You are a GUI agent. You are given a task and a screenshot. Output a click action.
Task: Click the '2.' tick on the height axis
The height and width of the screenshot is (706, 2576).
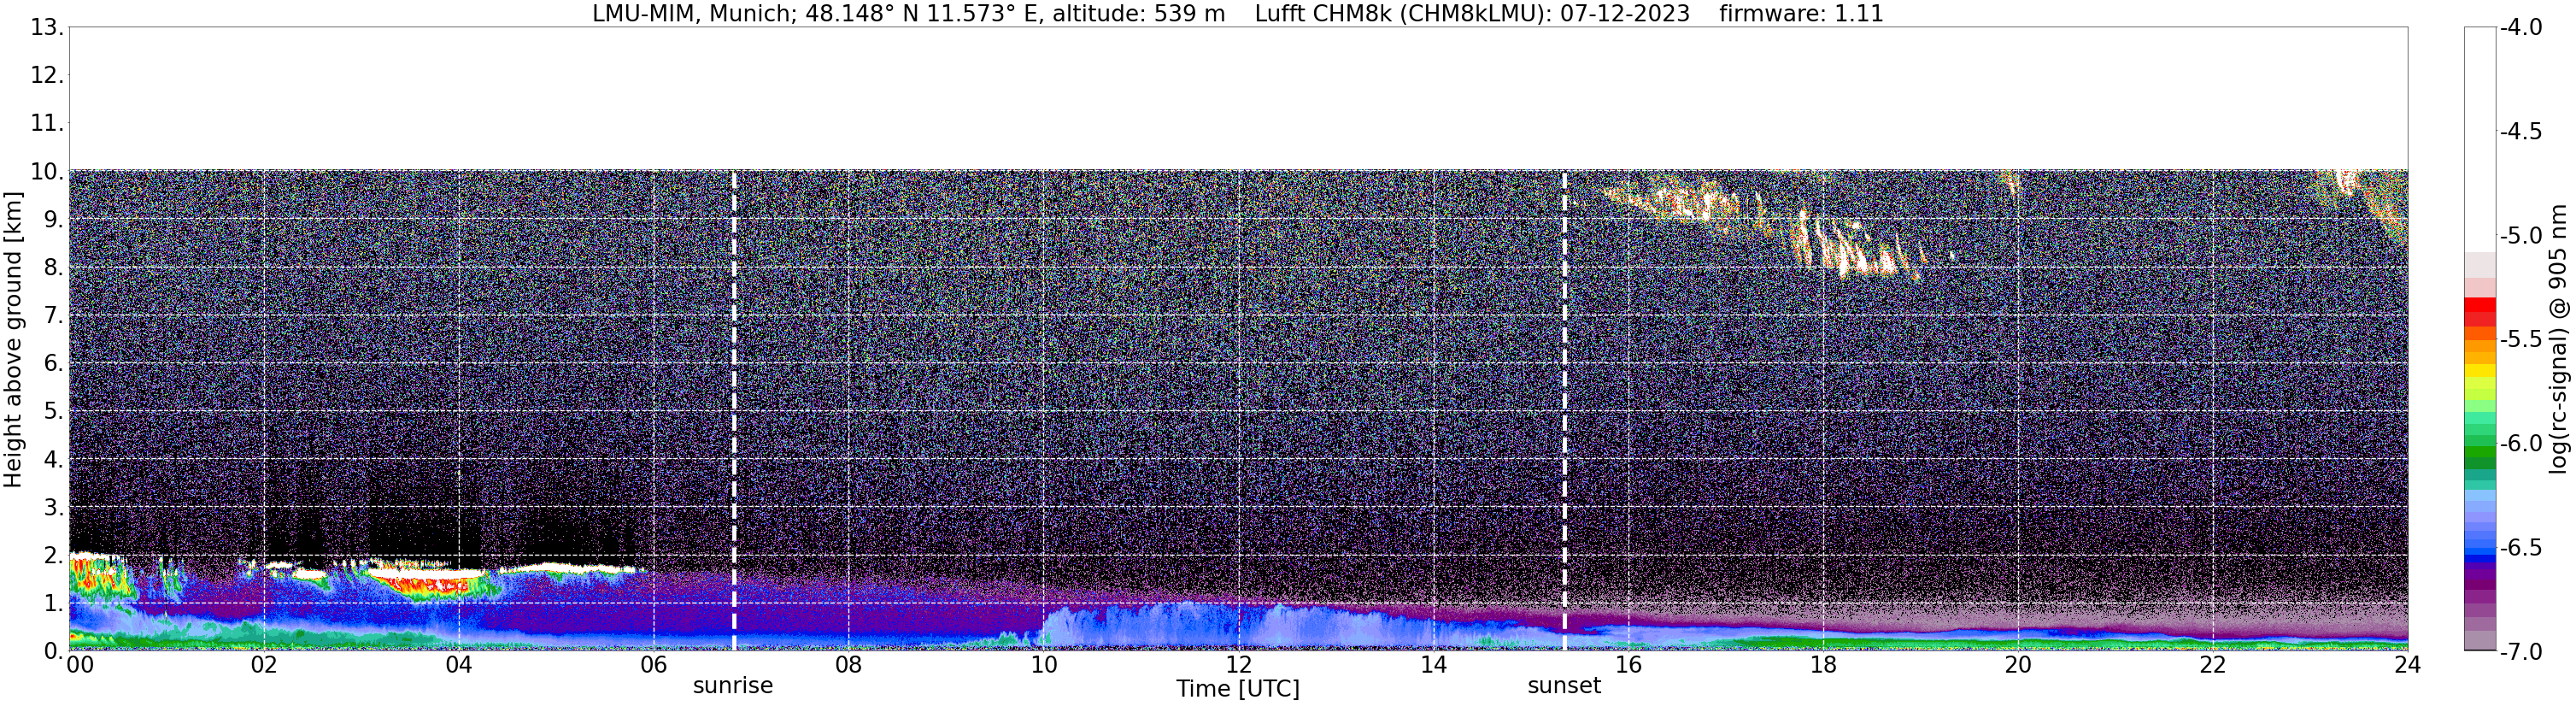(54, 555)
